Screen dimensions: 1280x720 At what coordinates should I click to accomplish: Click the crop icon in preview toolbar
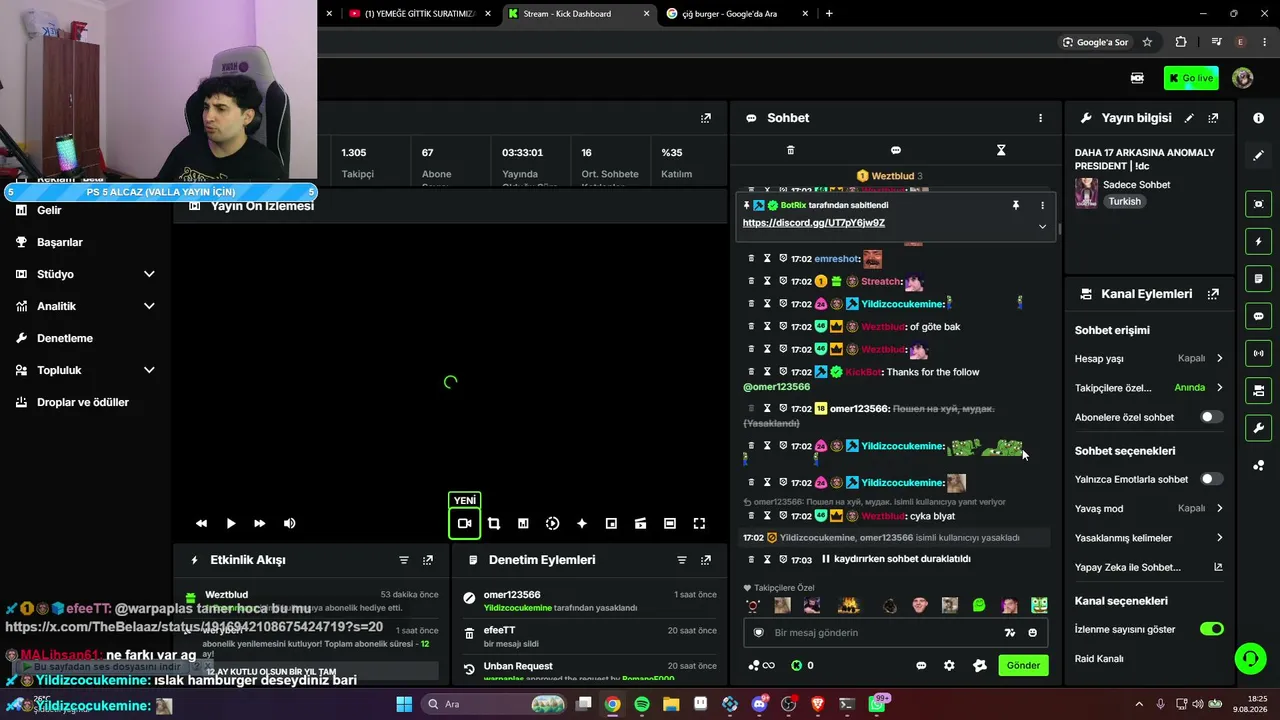point(494,523)
